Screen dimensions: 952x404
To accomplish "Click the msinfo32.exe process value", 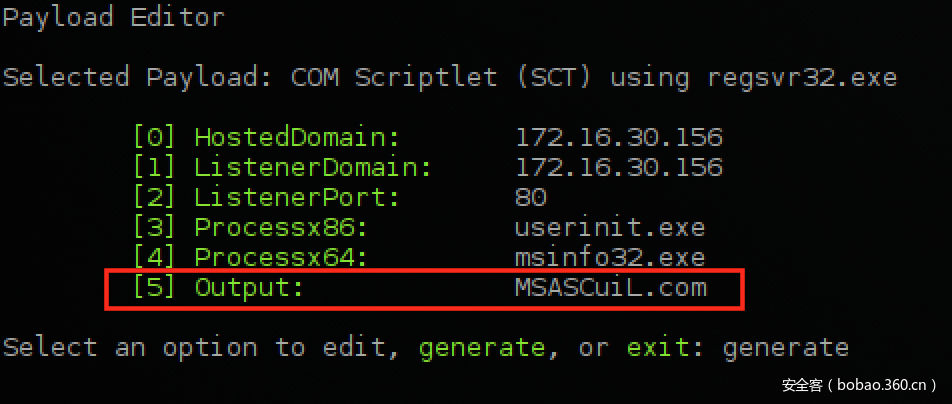I will tap(610, 258).
